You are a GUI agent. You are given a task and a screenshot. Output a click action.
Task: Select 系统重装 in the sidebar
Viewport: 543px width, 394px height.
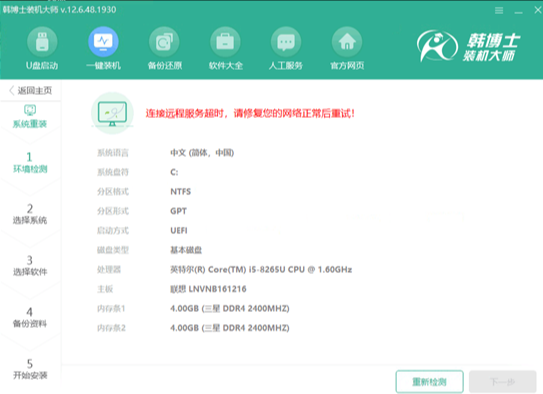[x=30, y=117]
